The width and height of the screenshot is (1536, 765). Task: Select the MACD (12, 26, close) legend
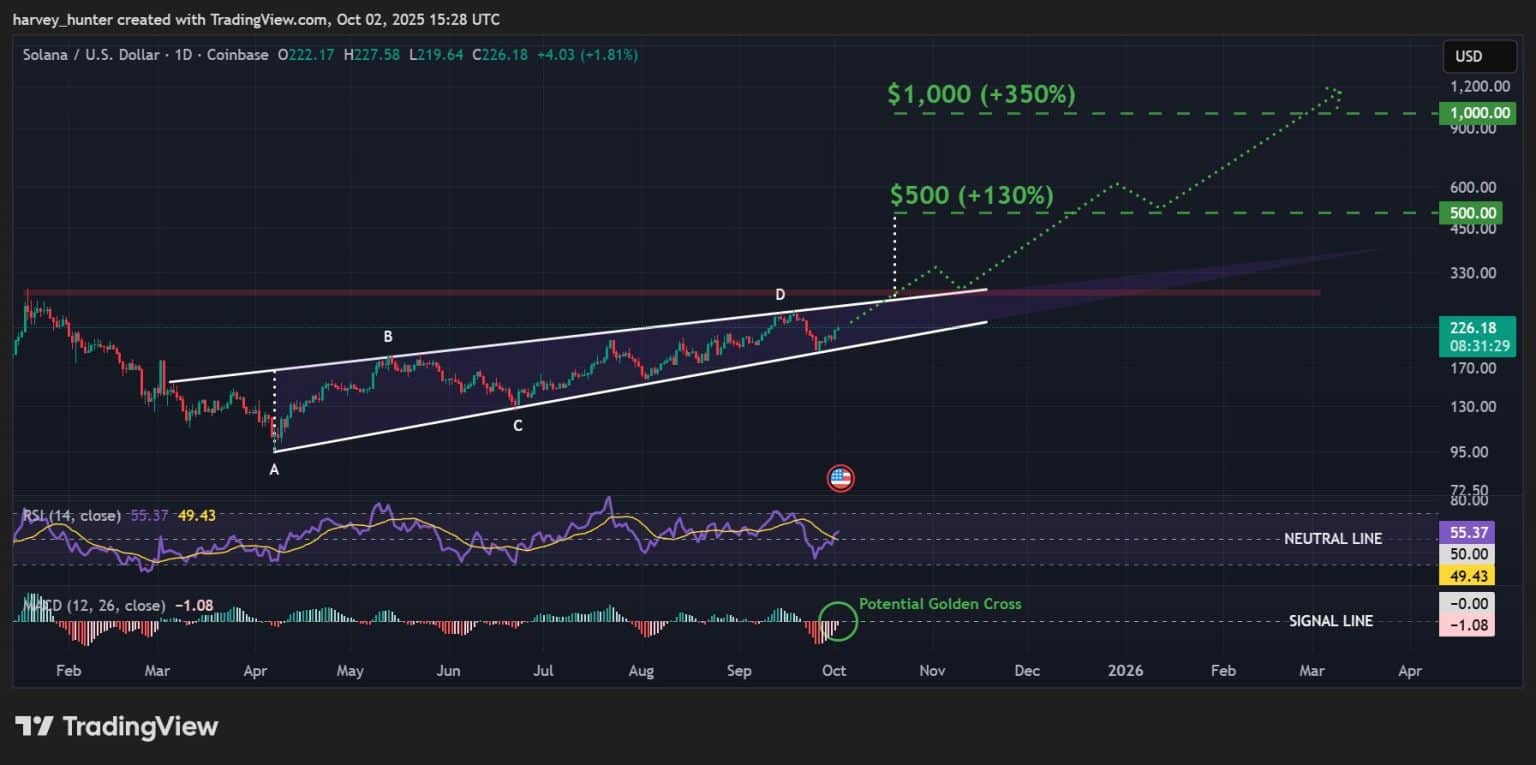click(95, 606)
